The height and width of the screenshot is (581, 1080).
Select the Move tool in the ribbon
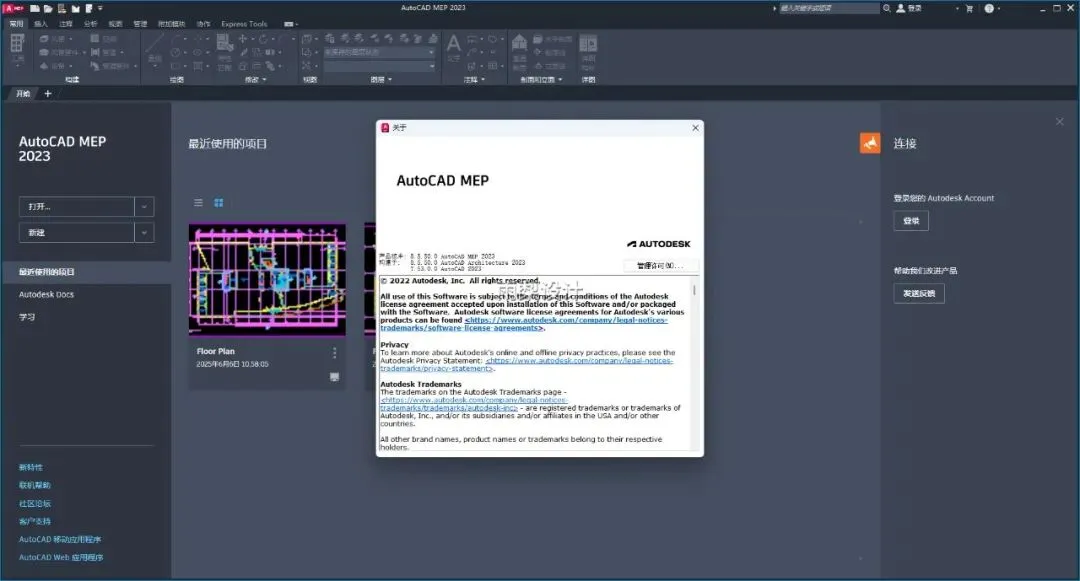(242, 39)
